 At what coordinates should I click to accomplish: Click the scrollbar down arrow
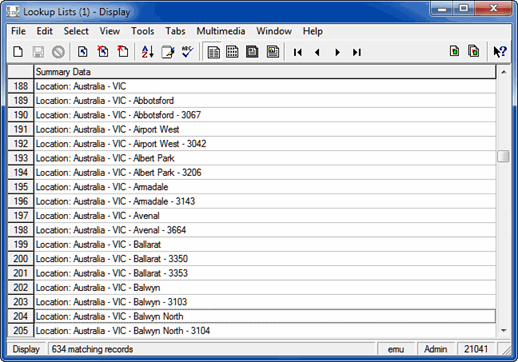pyautogui.click(x=503, y=330)
